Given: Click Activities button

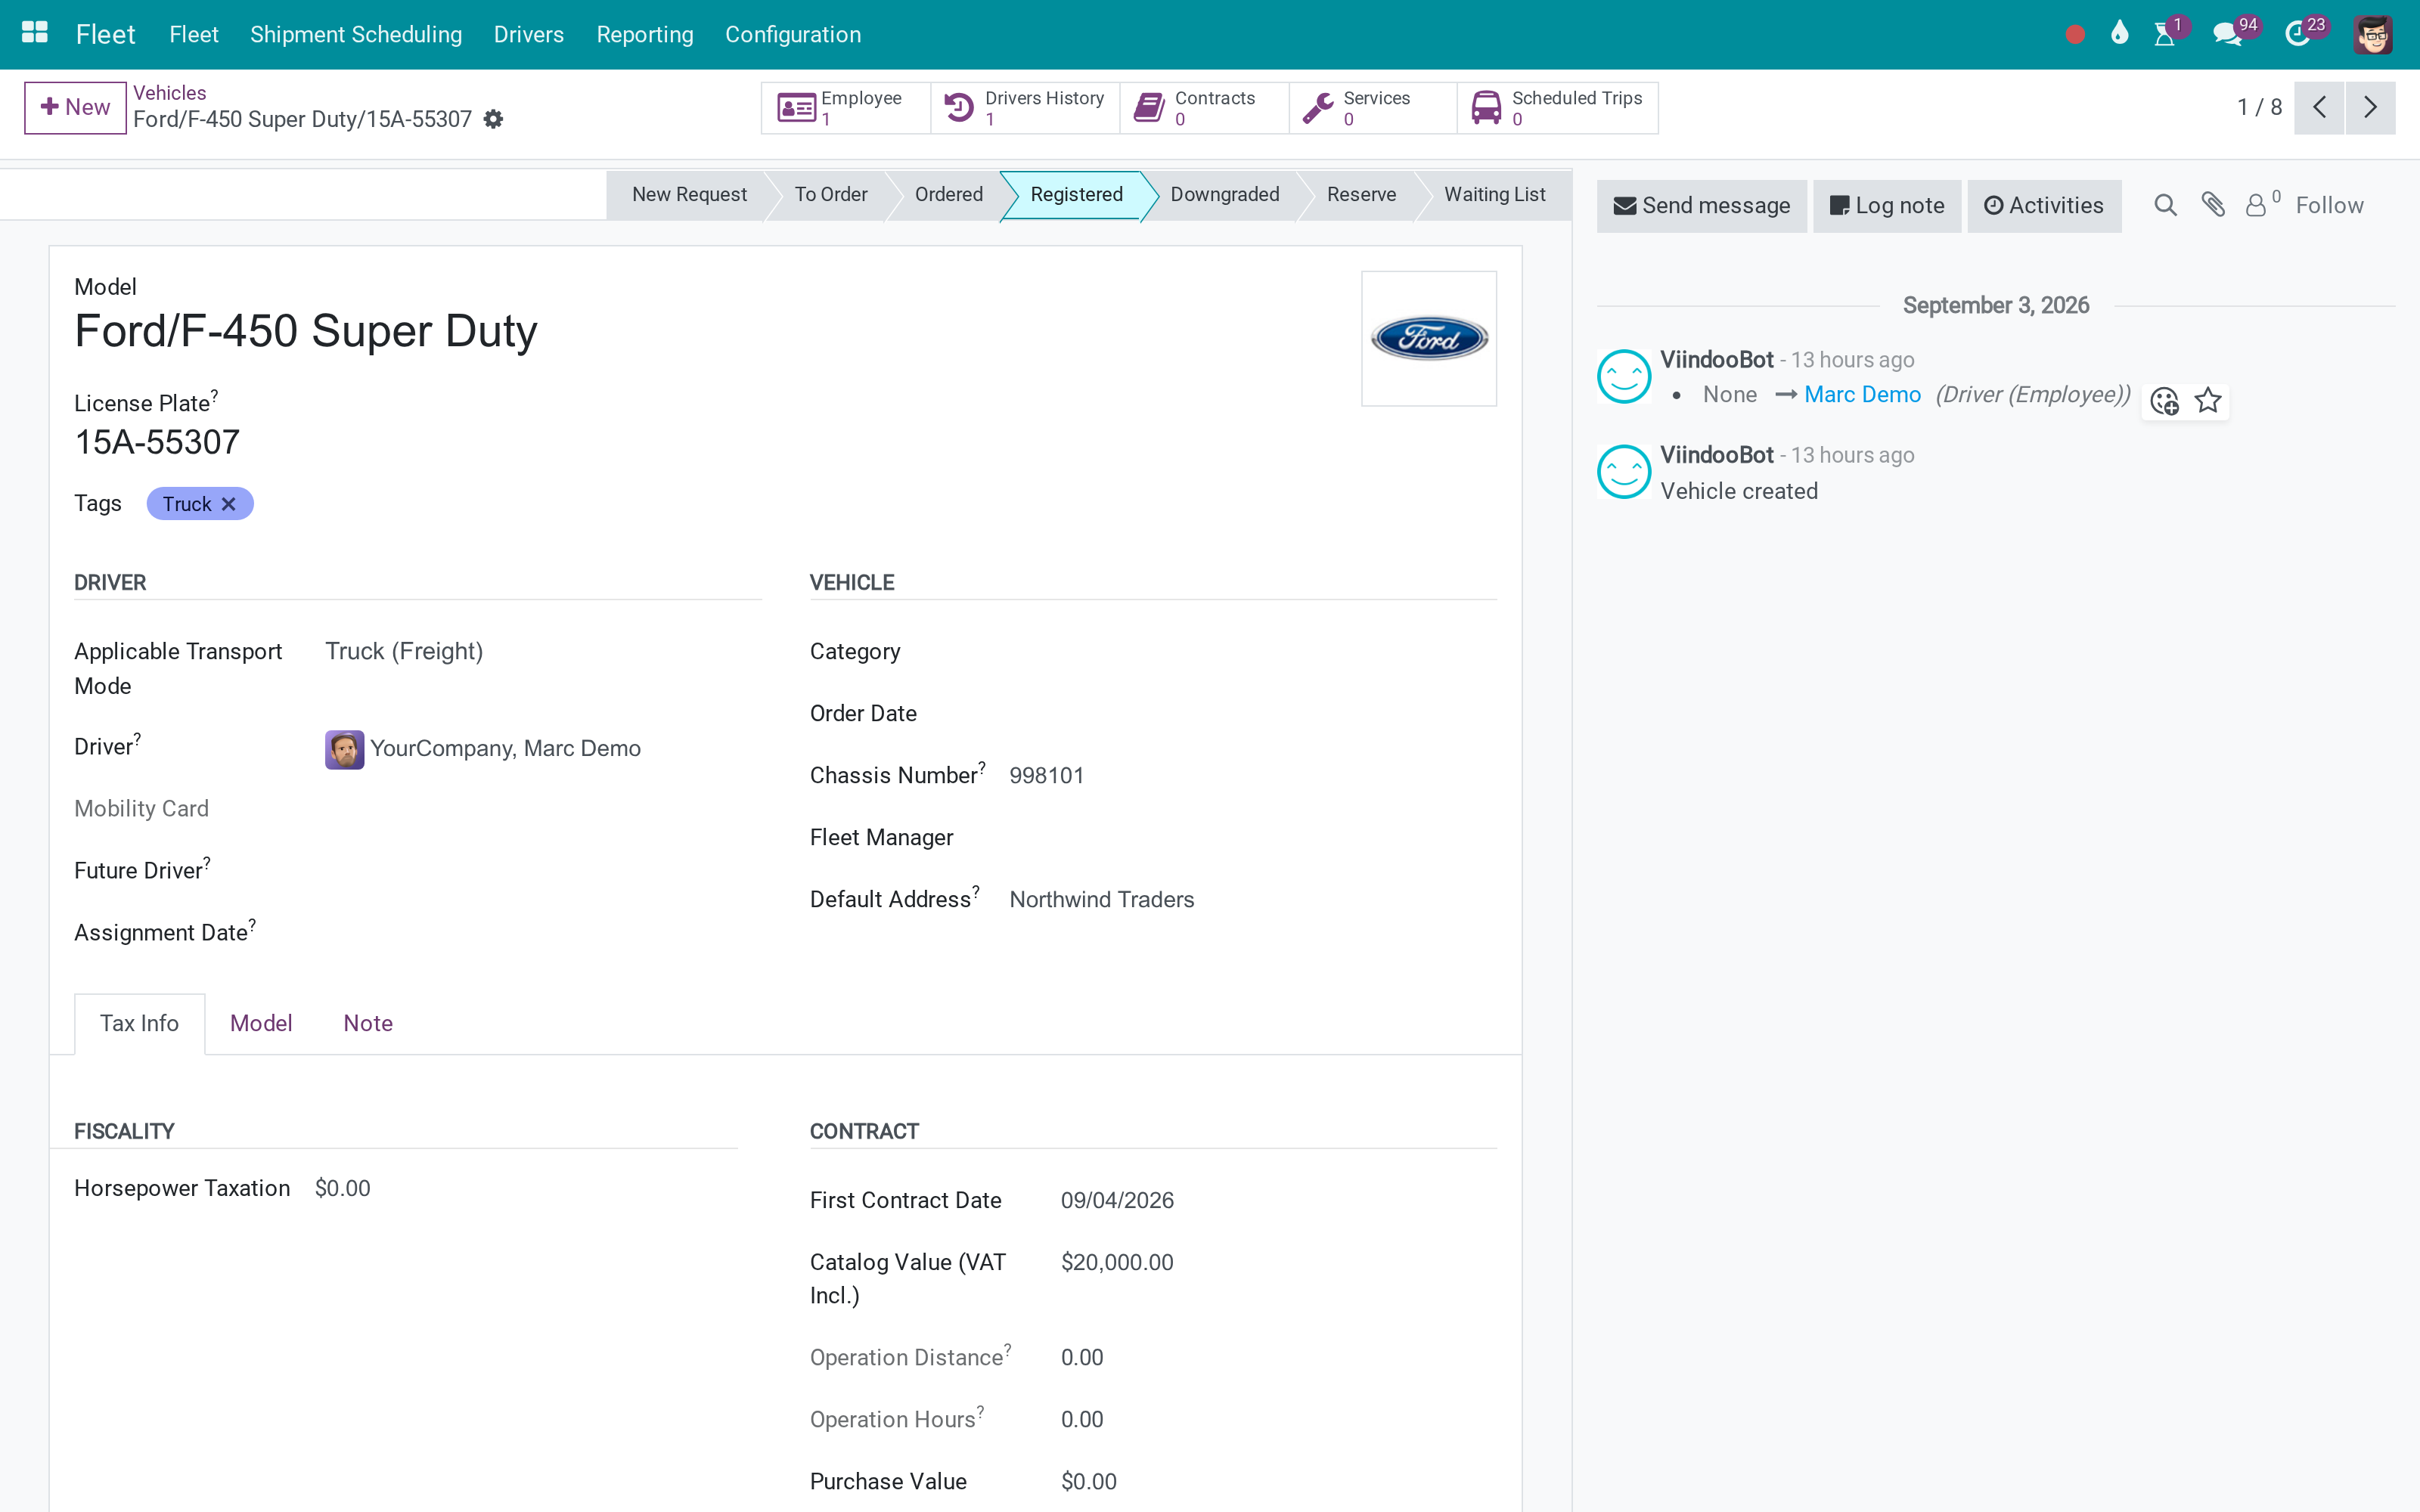Looking at the screenshot, I should tap(2044, 206).
